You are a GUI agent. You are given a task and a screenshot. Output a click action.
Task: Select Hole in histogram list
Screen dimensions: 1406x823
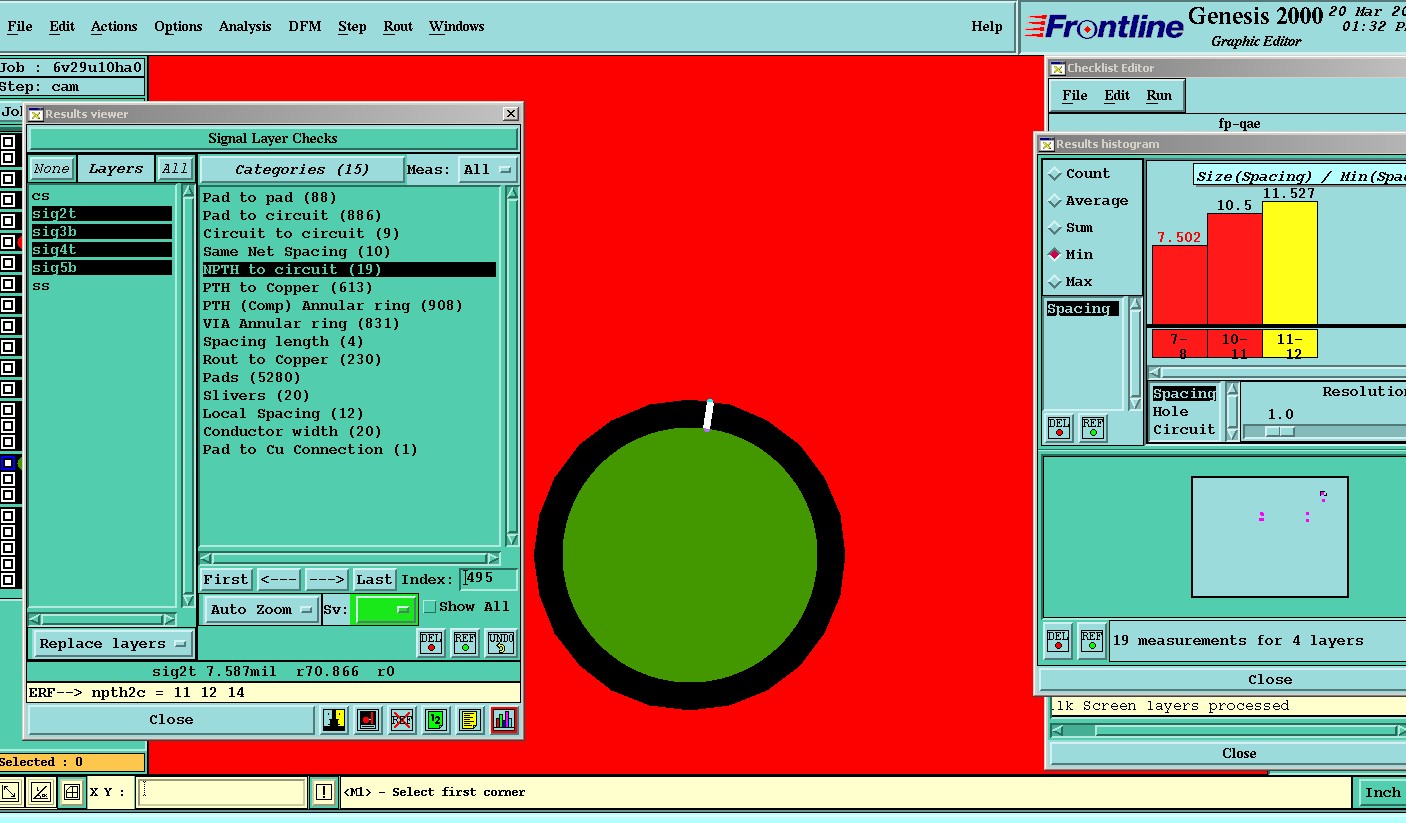pyautogui.click(x=1171, y=411)
